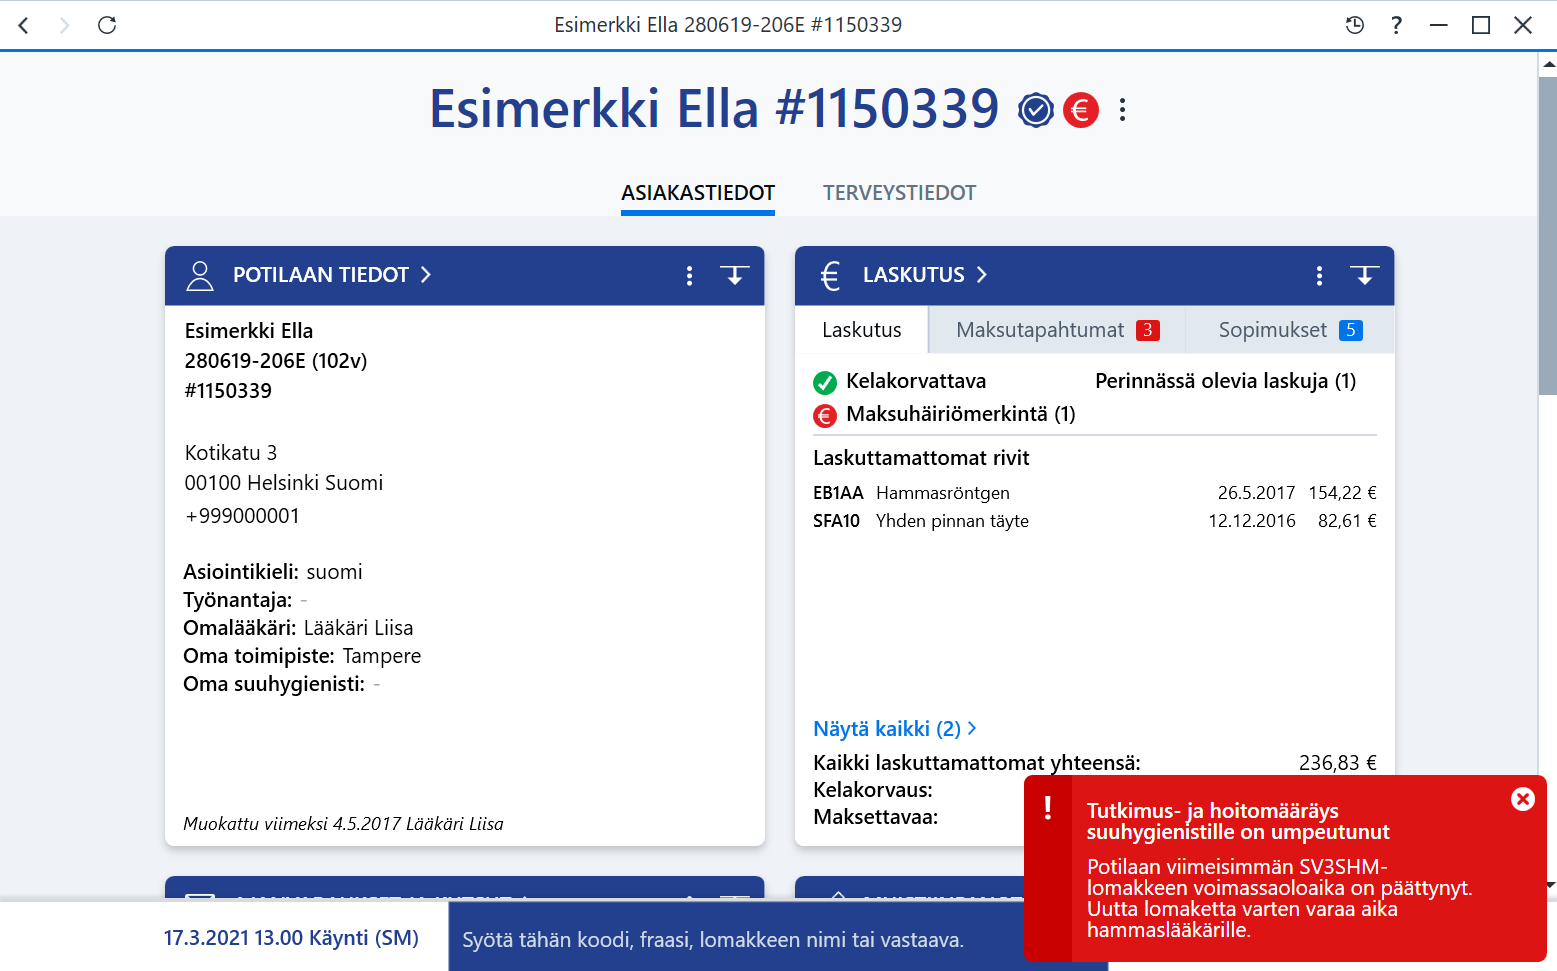The width and height of the screenshot is (1557, 971).
Task: Select the Sopimukset tab
Action: 1290,330
